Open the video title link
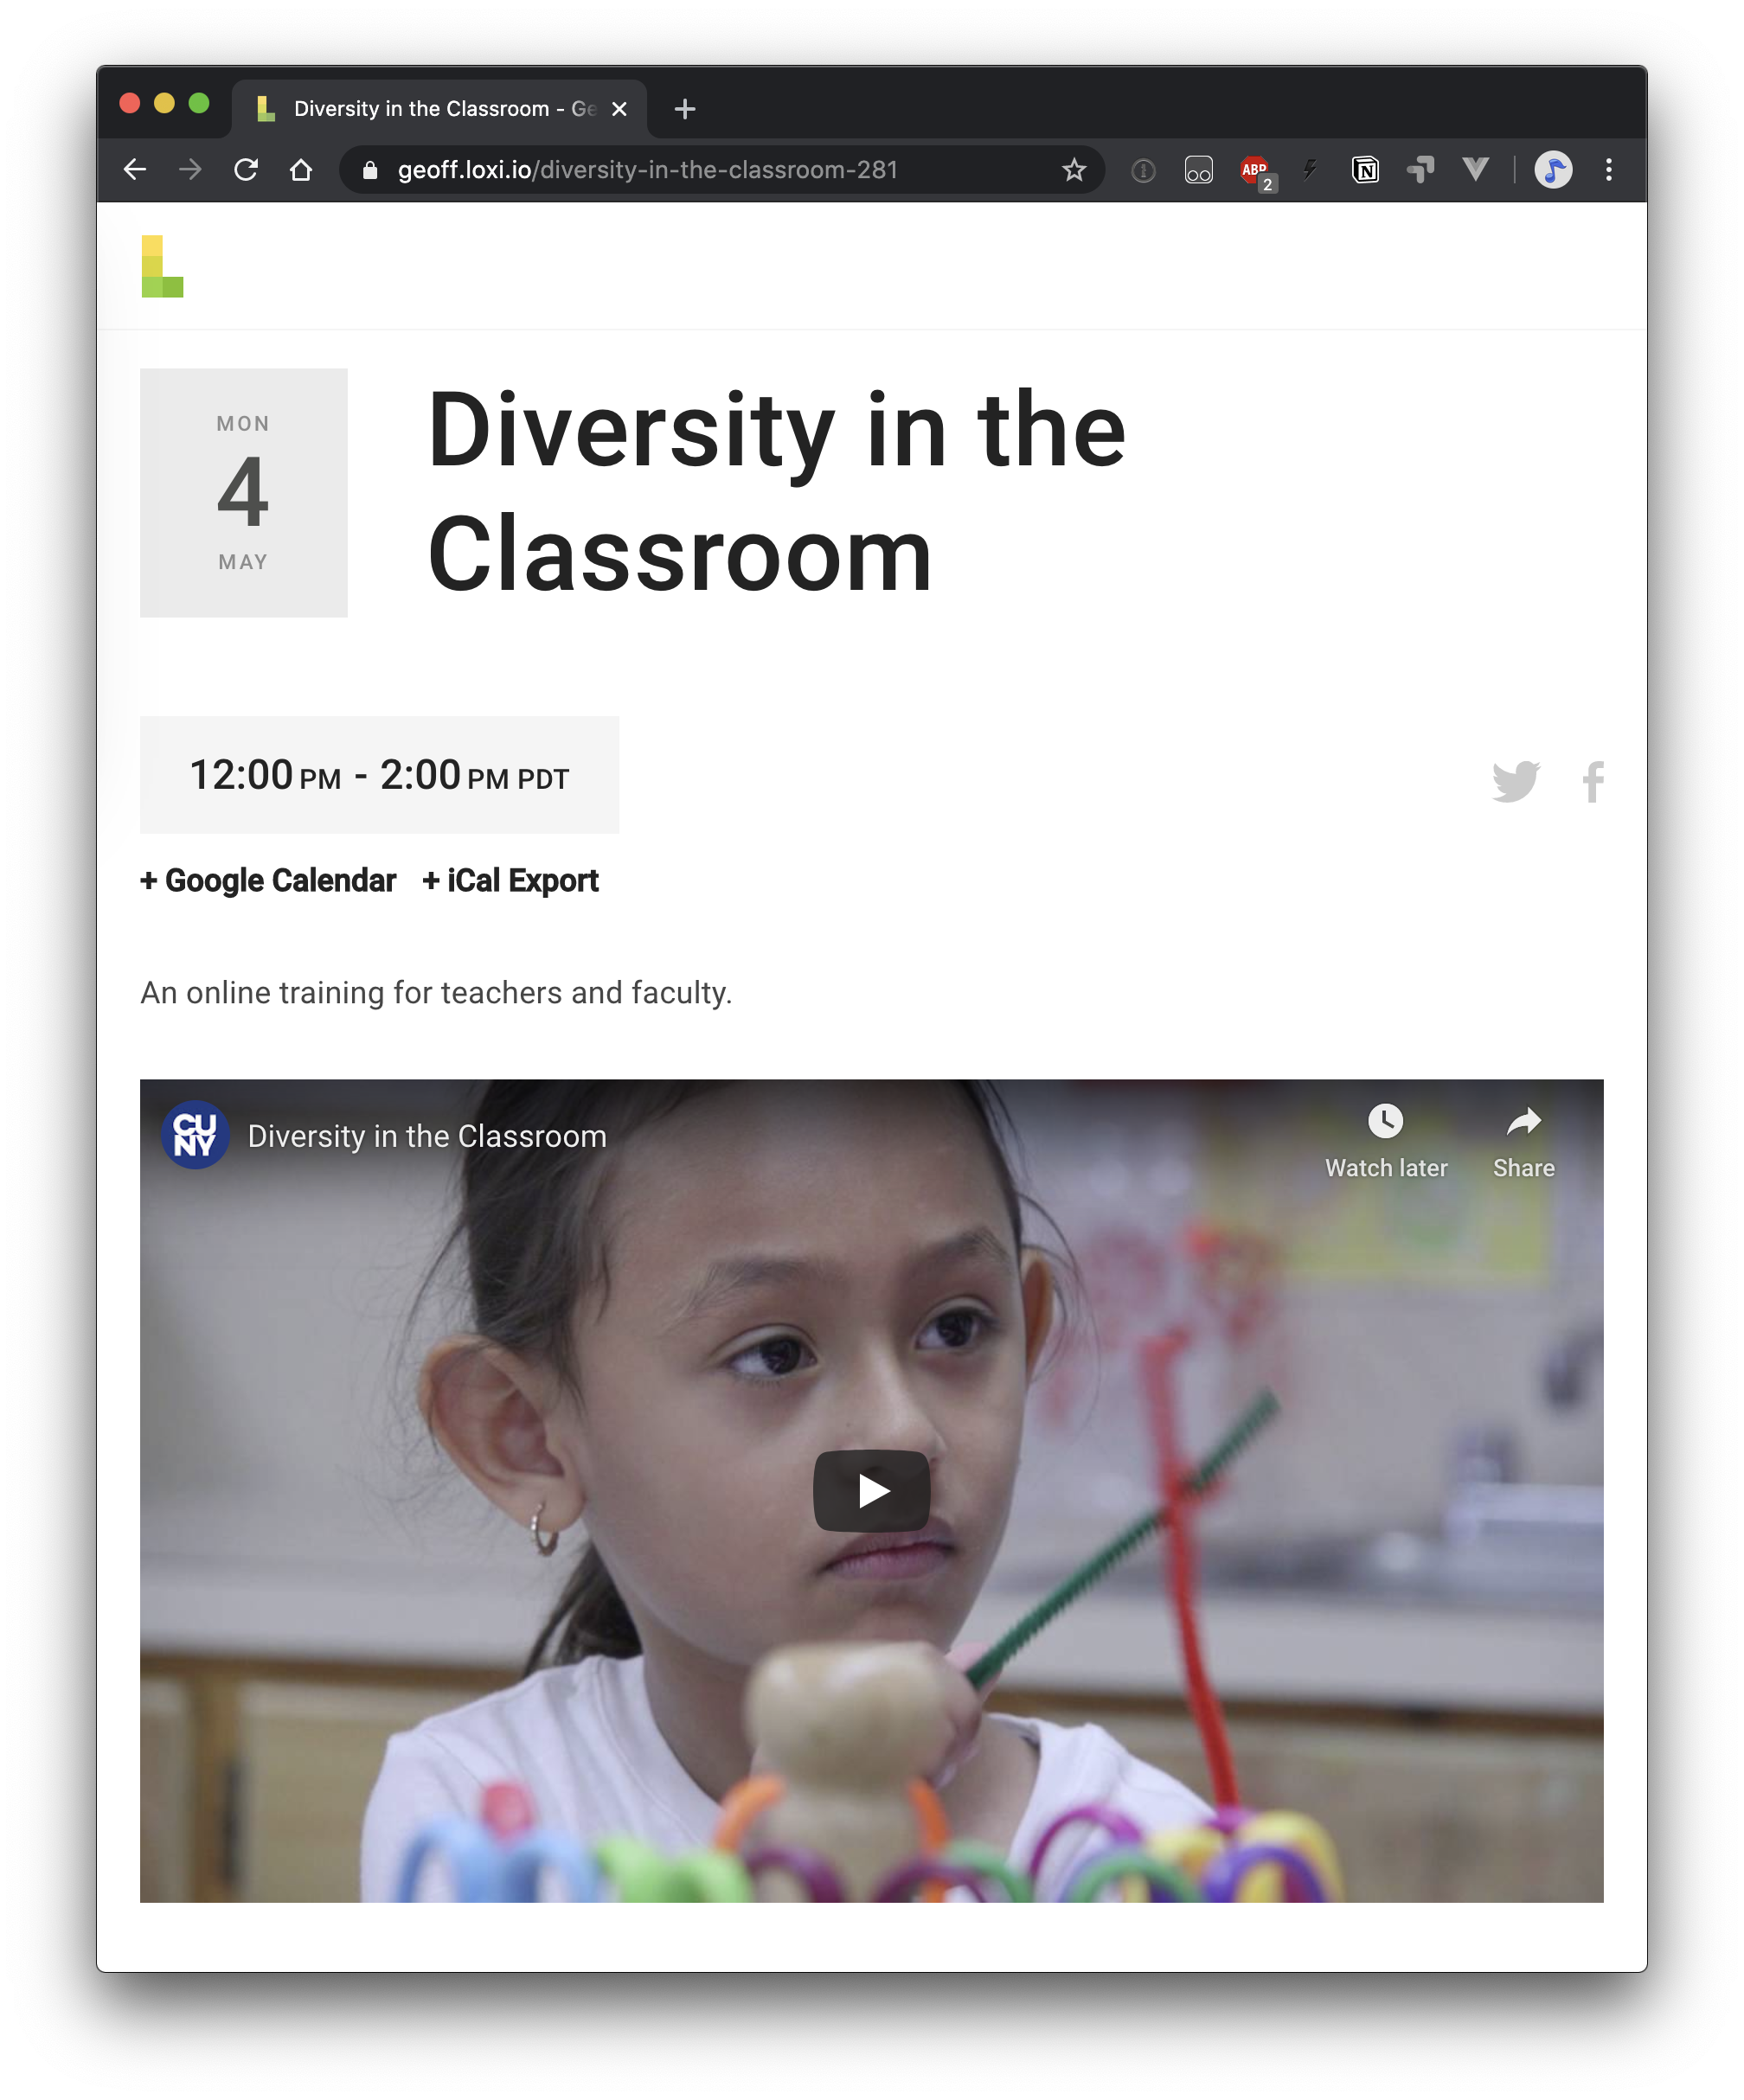1744x2100 pixels. click(x=427, y=1136)
